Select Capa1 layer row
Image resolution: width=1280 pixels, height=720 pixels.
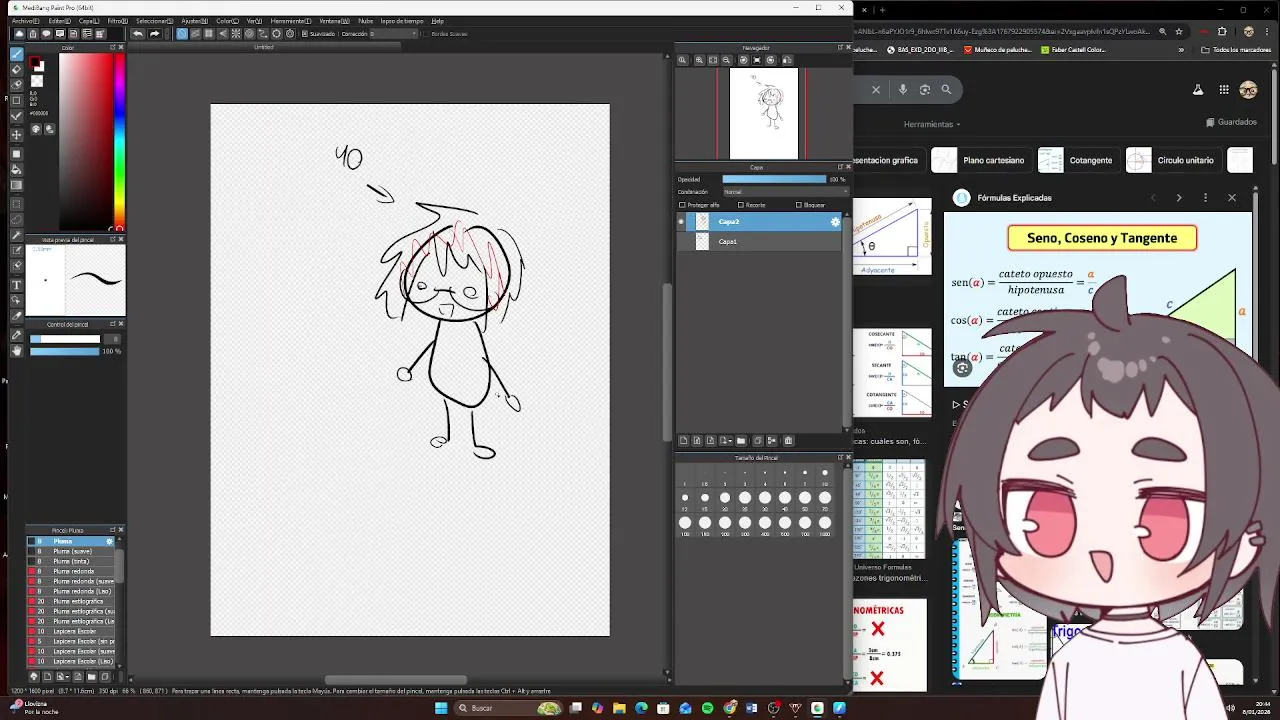tap(760, 242)
